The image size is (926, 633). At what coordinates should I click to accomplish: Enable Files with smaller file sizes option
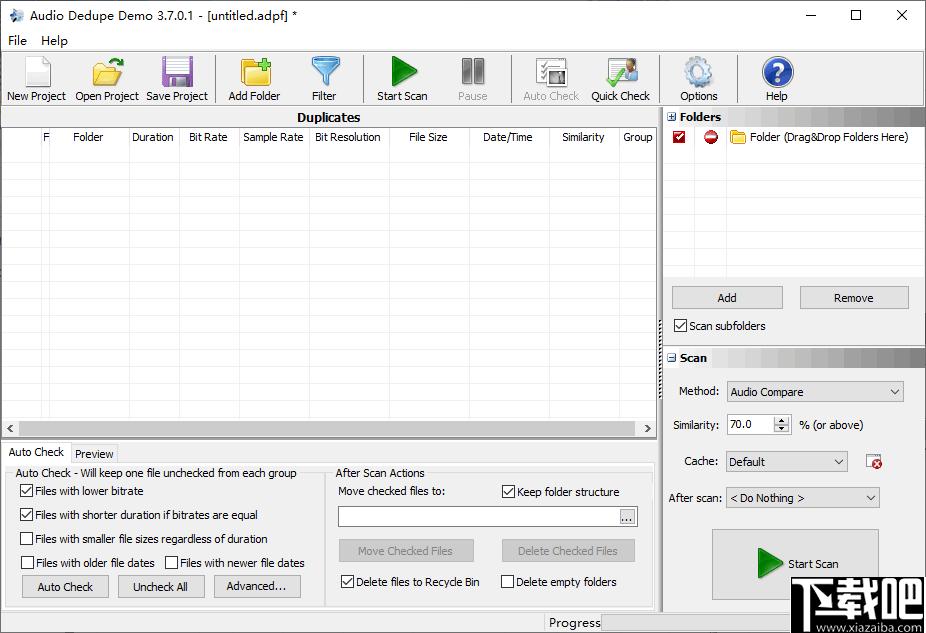click(x=26, y=539)
